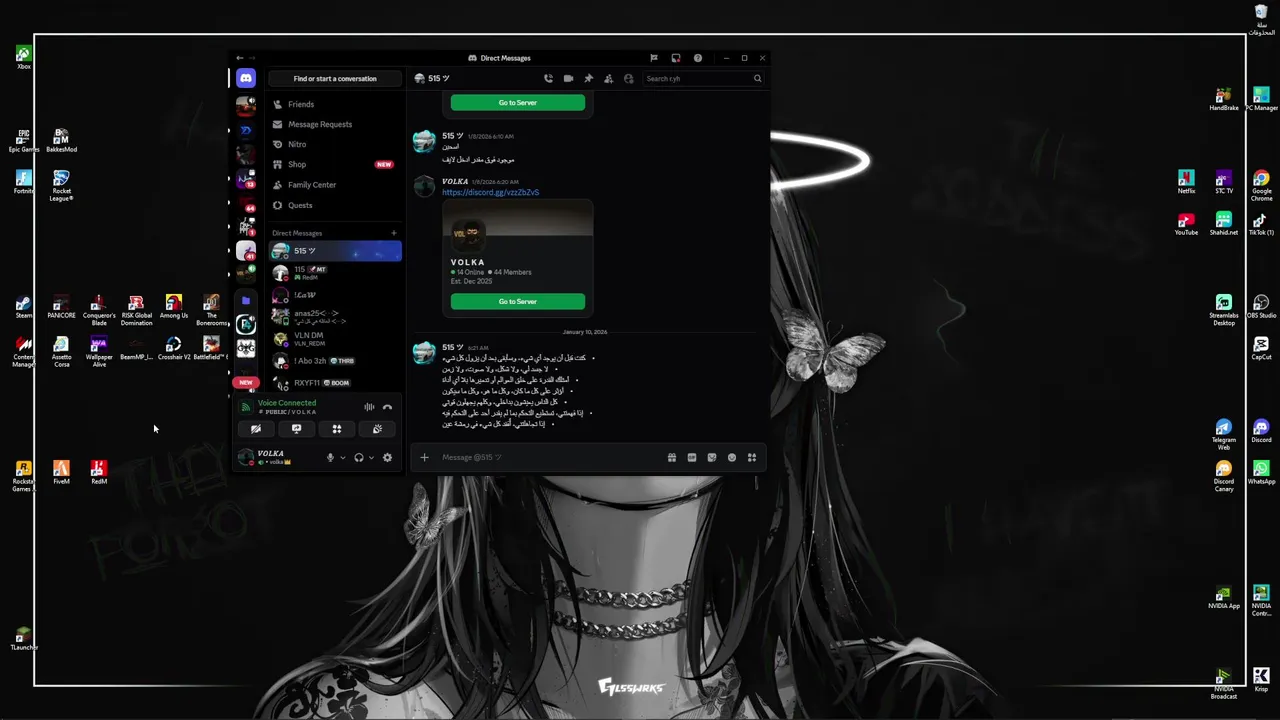Screen dimensions: 1280x720
Task: Open pinned messages in the chat
Action: point(588,78)
